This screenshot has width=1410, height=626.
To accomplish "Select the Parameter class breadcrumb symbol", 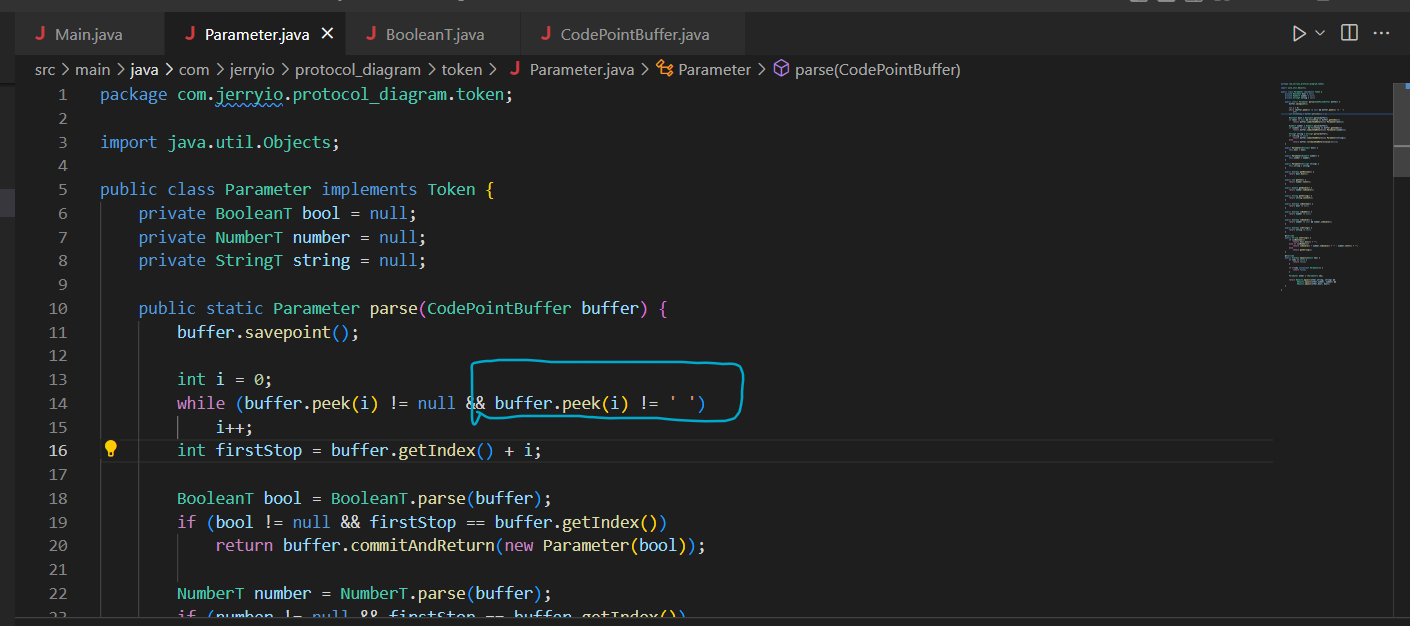I will coord(714,70).
